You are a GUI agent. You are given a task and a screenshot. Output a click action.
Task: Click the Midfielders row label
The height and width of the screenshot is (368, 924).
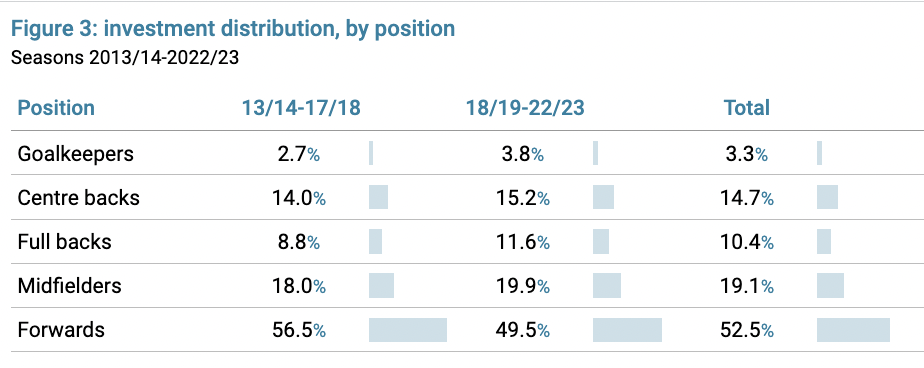click(70, 286)
